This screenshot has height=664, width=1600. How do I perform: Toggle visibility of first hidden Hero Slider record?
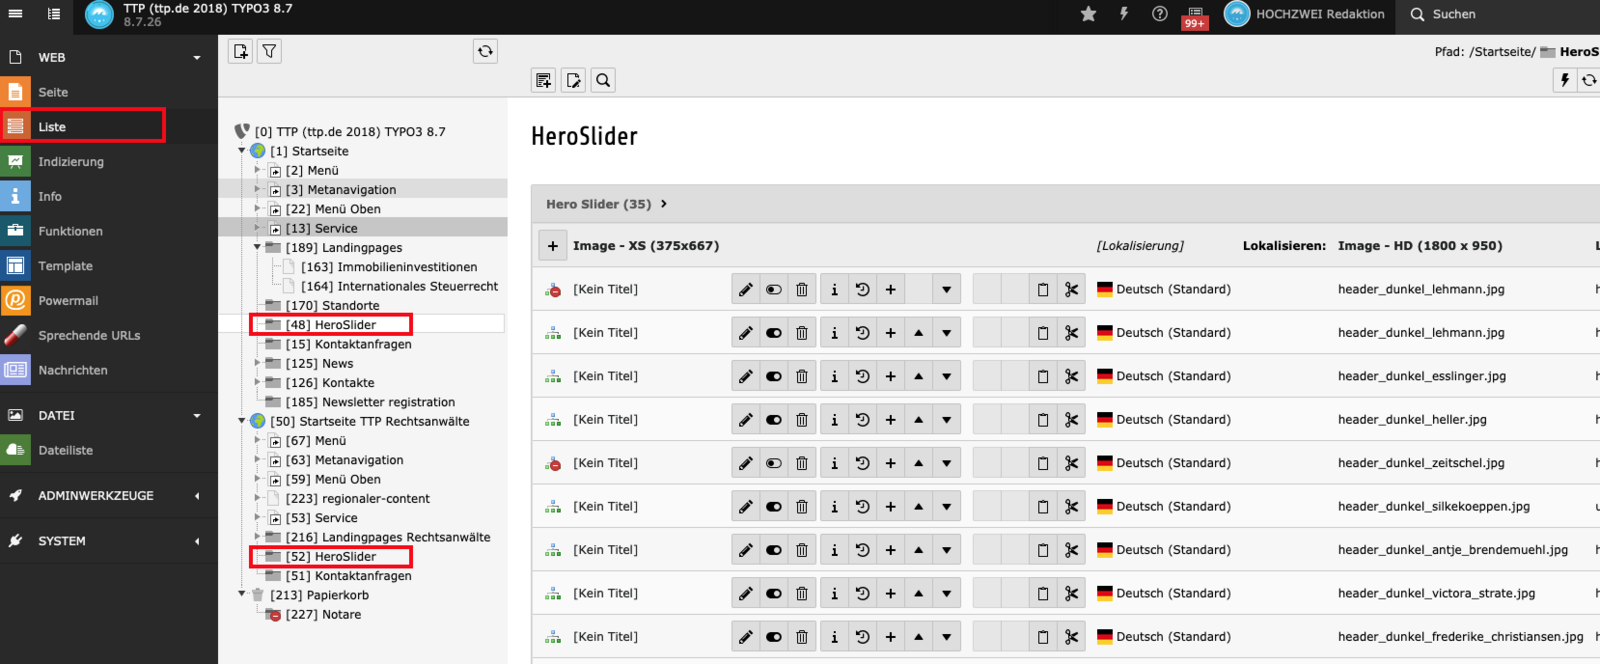point(773,290)
